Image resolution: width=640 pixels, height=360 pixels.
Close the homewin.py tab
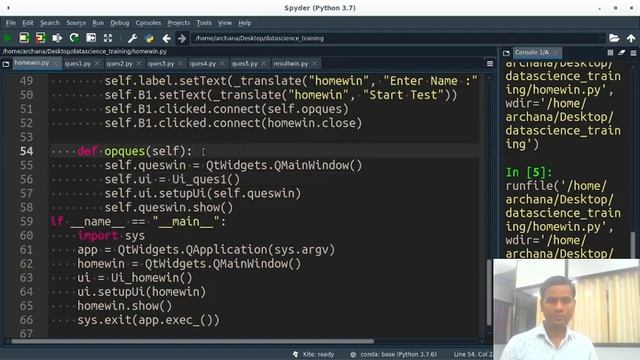(x=55, y=63)
